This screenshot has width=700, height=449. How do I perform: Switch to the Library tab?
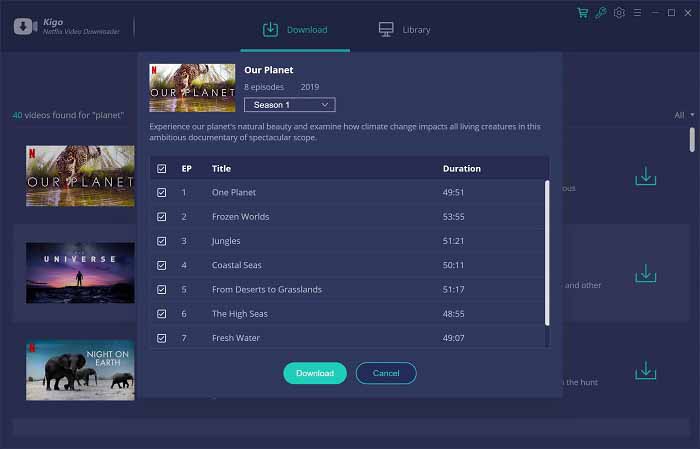point(404,29)
